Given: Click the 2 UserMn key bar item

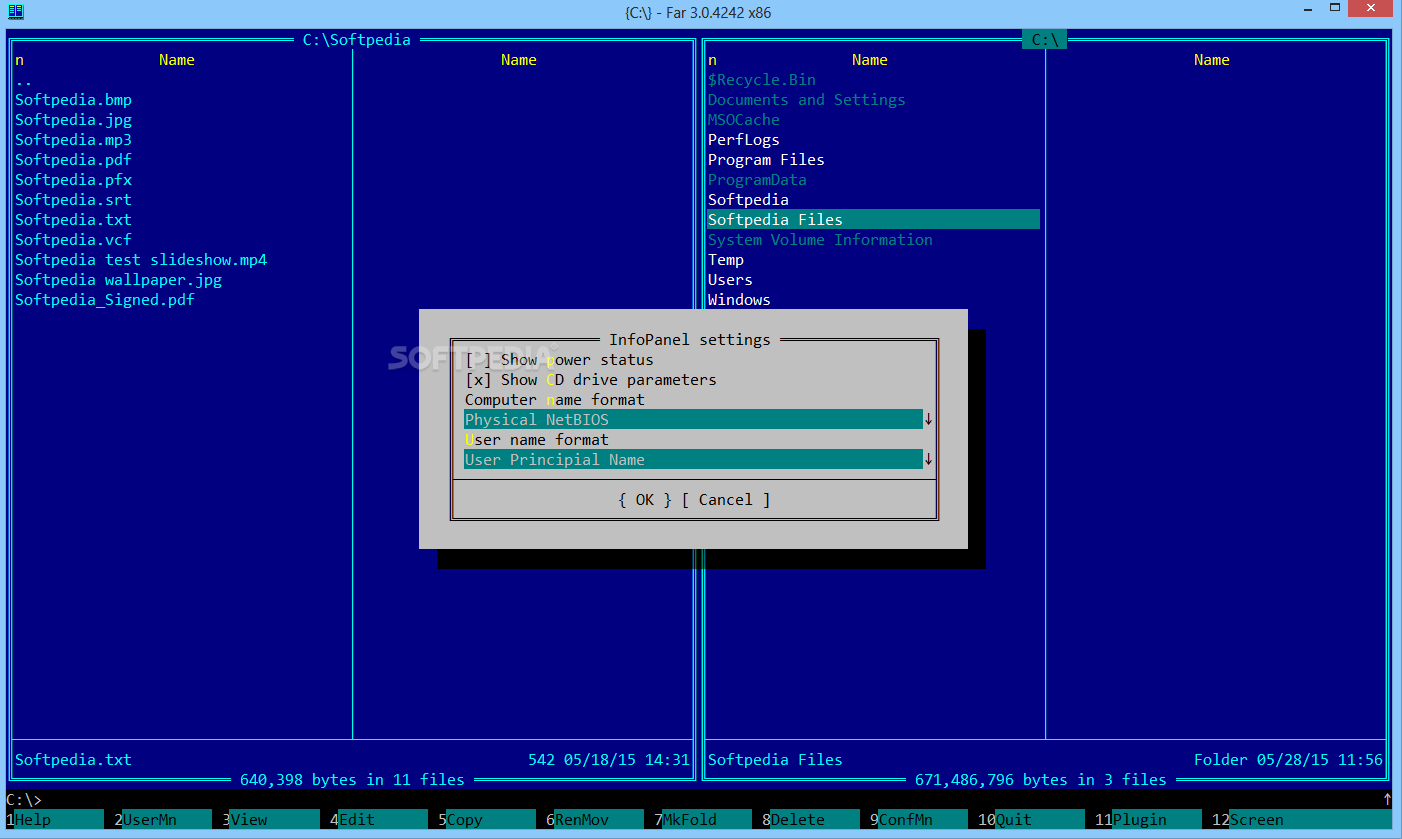Looking at the screenshot, I should pos(163,820).
